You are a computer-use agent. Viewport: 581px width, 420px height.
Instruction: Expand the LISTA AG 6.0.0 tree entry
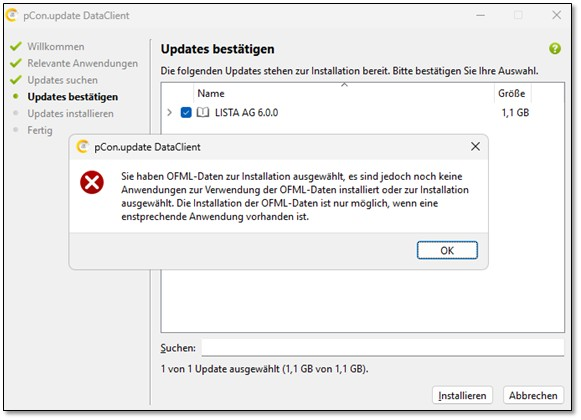pos(170,112)
